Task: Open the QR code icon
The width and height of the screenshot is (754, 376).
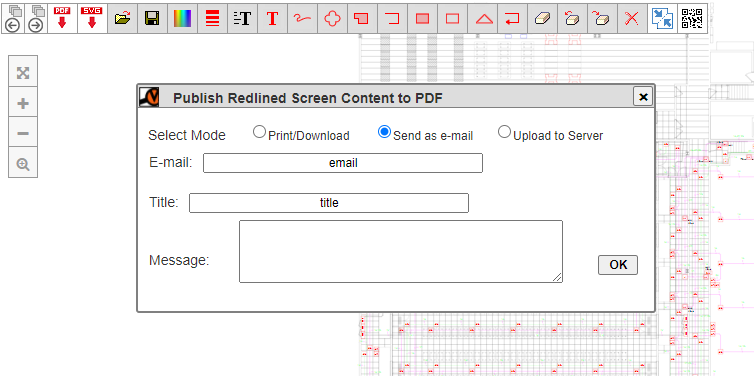Action: pos(692,18)
